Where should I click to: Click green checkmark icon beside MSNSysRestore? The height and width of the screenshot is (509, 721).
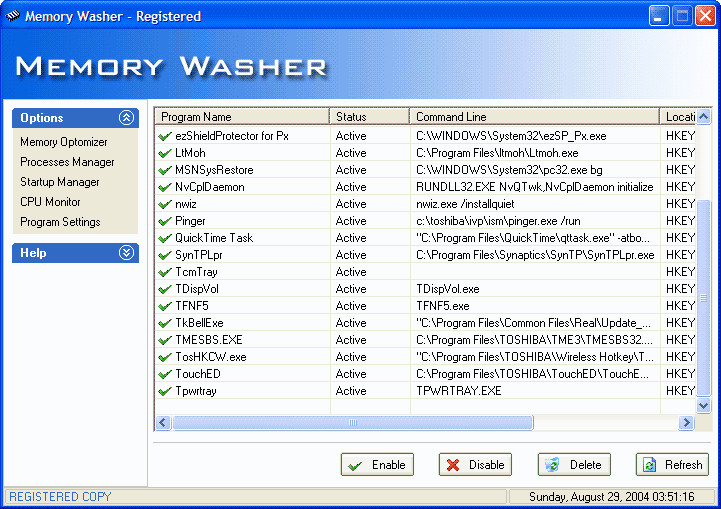coord(165,171)
